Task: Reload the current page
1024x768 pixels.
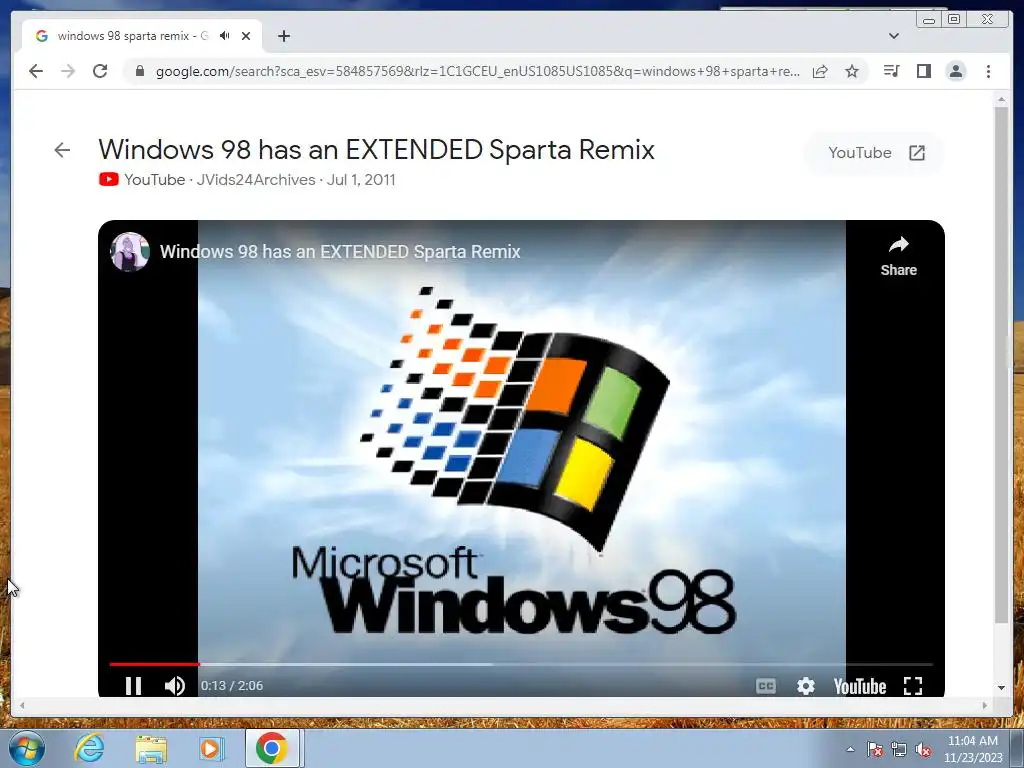Action: pos(100,71)
